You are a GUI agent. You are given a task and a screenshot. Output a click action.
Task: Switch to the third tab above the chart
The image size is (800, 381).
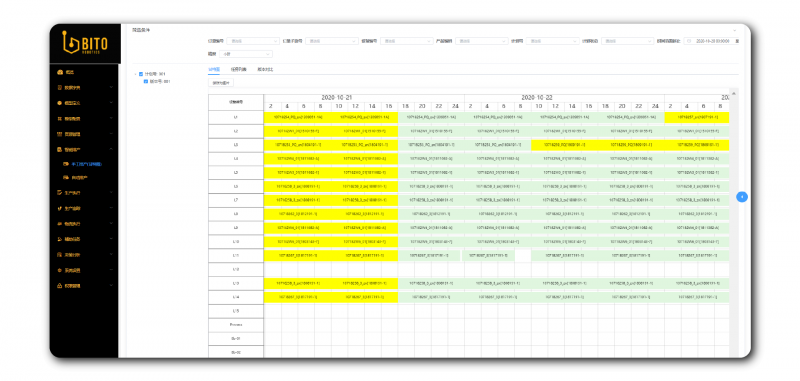[265, 69]
